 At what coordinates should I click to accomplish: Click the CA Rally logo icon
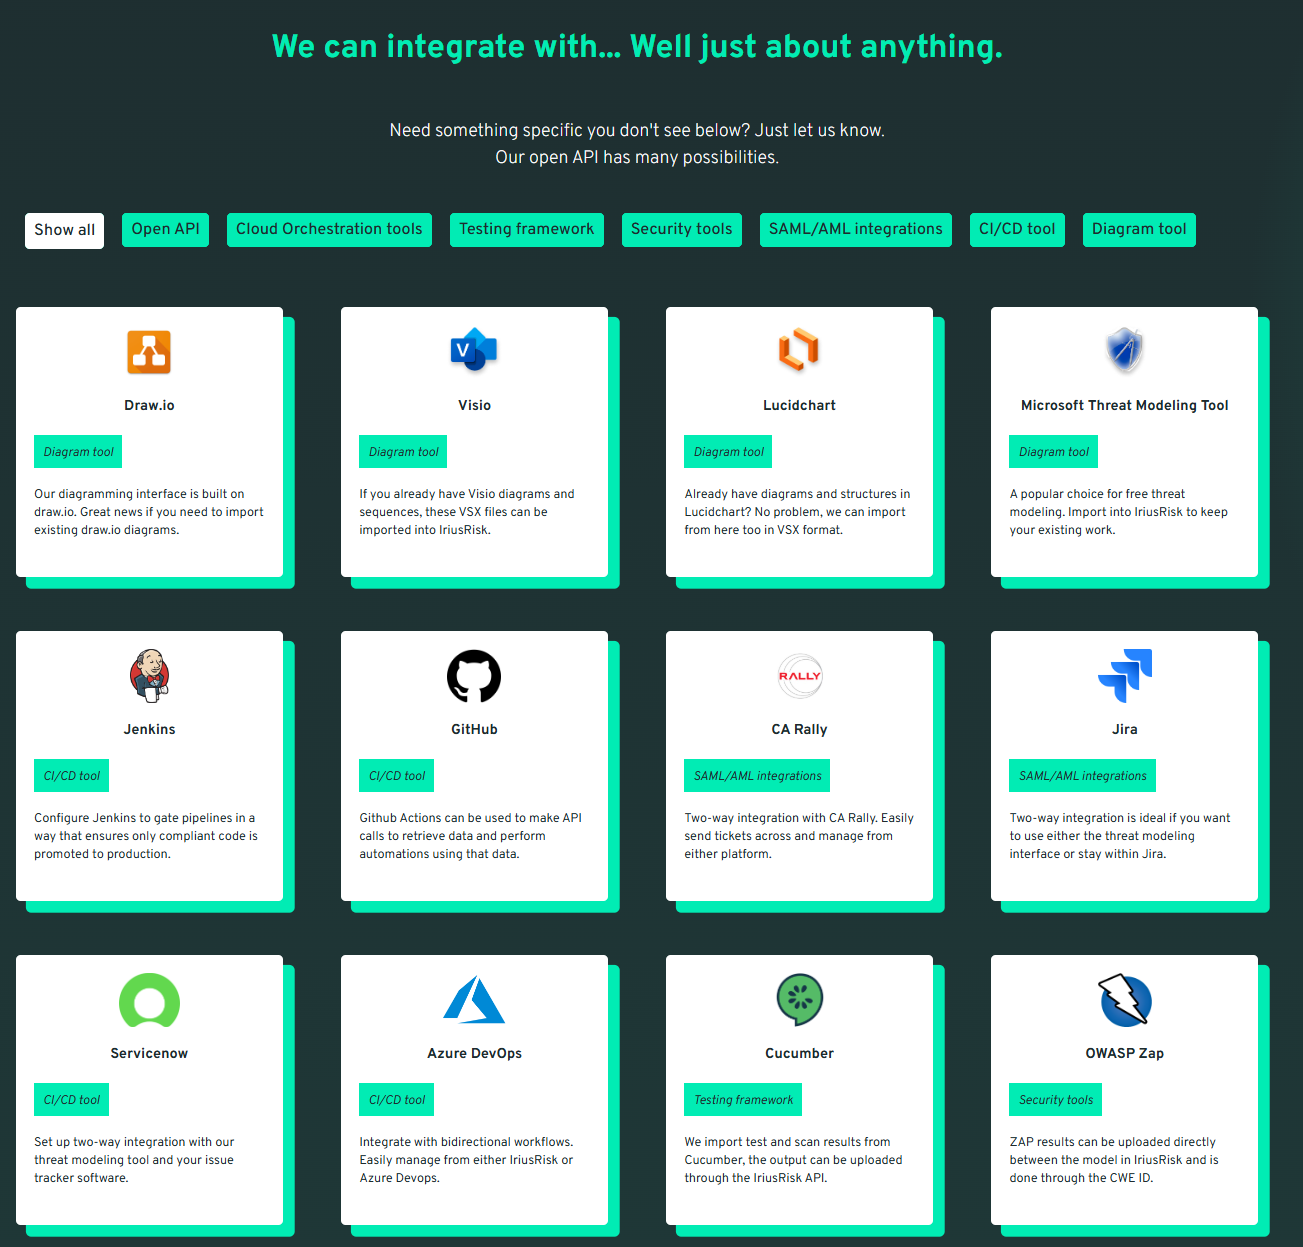(800, 676)
